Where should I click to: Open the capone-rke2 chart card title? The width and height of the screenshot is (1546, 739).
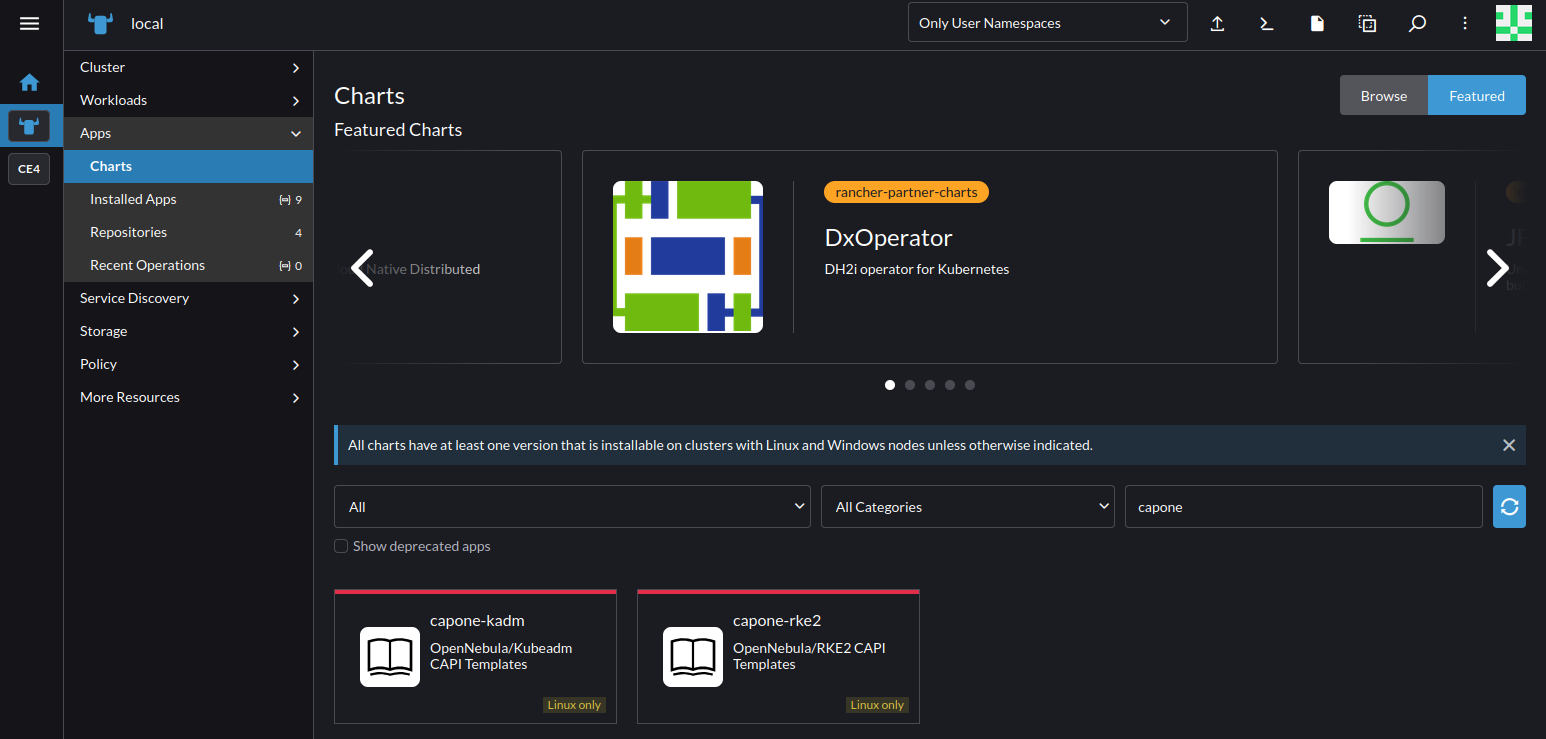(x=777, y=620)
